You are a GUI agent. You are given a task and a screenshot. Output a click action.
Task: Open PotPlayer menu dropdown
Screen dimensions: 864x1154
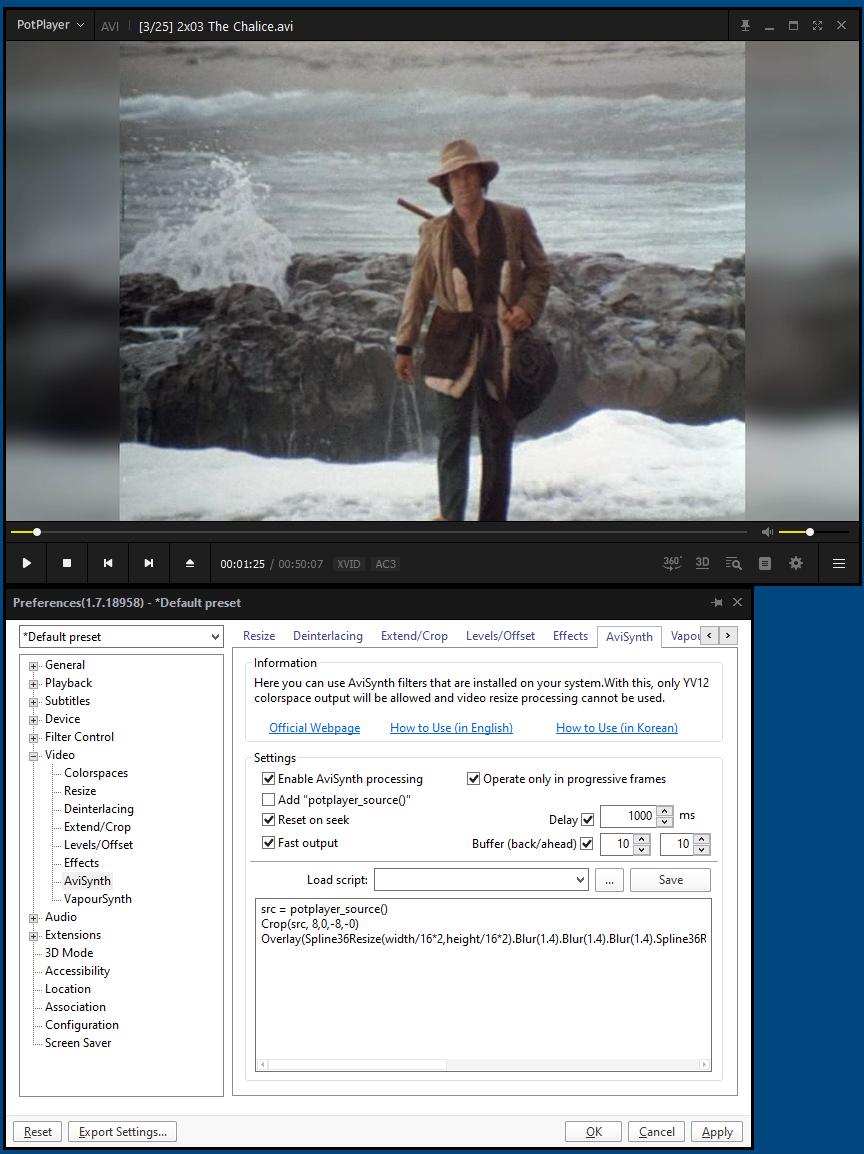[51, 25]
